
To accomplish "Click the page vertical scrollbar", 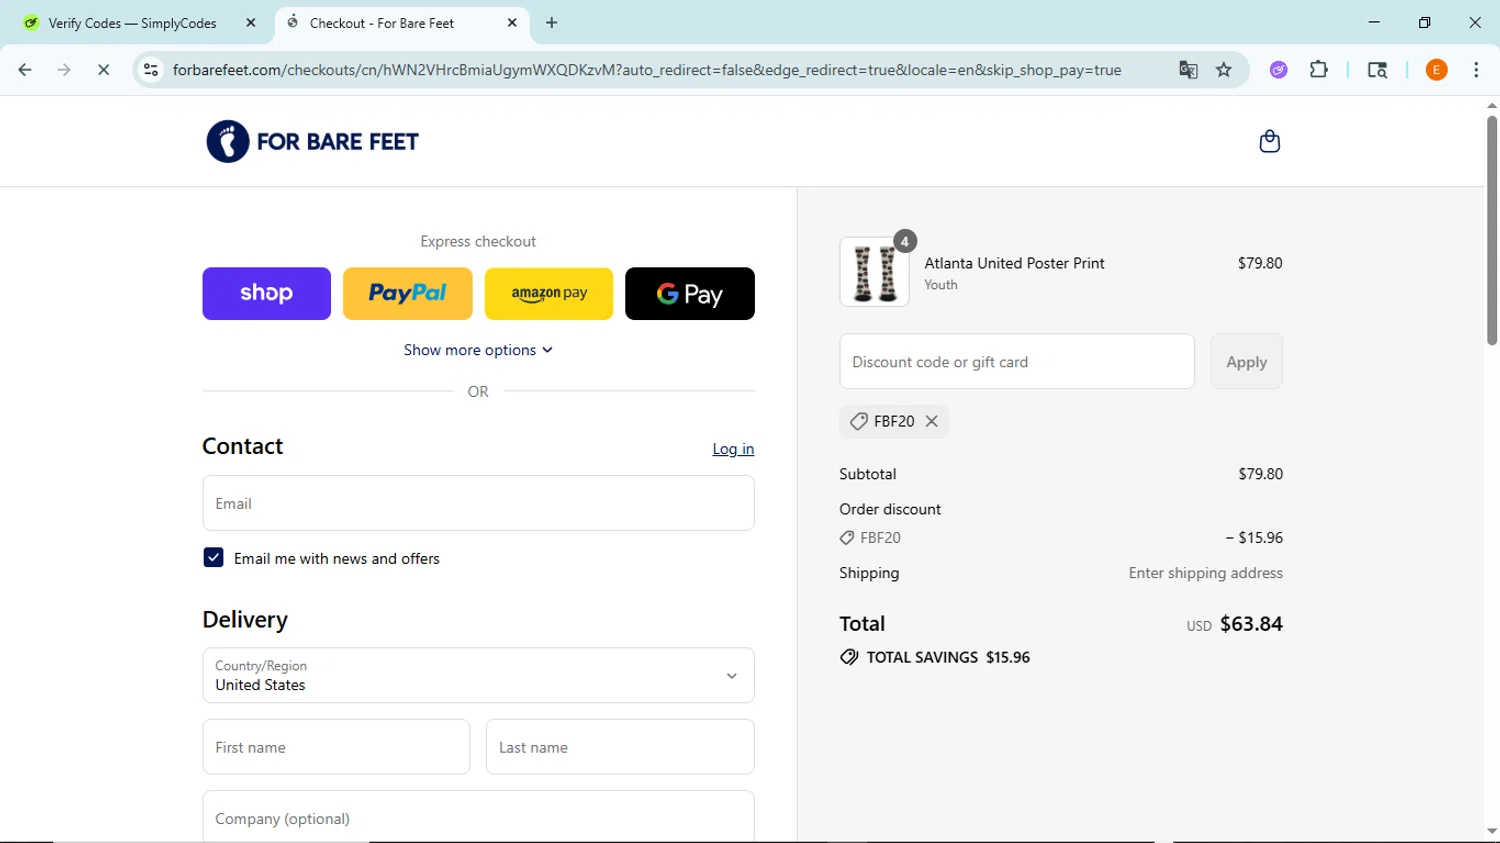I will [x=1492, y=231].
